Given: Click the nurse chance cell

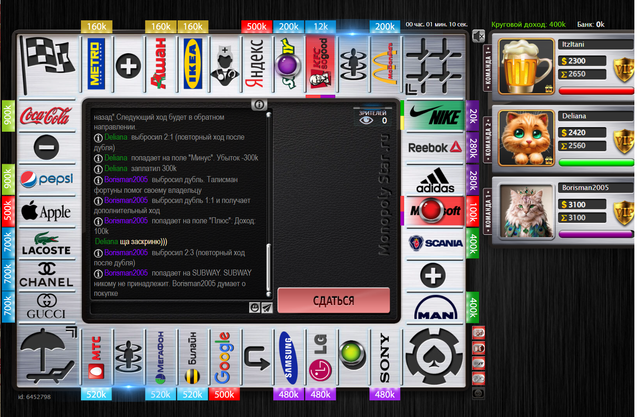Looking at the screenshot, I should [x=225, y=64].
